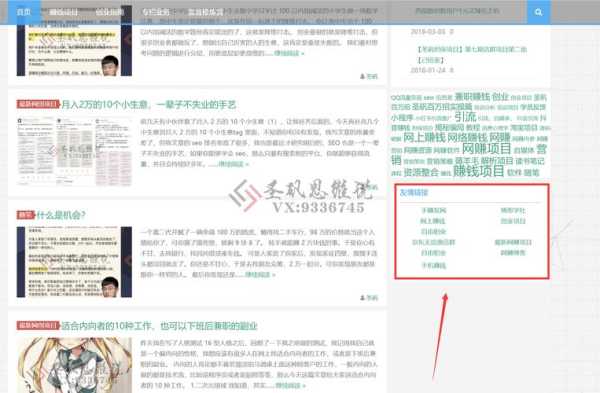Open article 月入2万的10个小生意
Screen dimensions: 600x393
coord(148,105)
